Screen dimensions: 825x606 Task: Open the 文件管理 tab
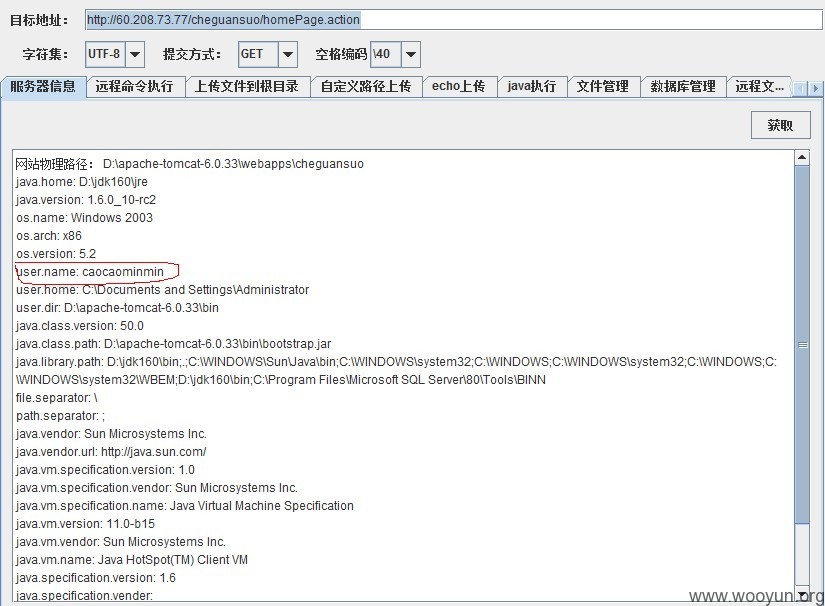pyautogui.click(x=603, y=86)
